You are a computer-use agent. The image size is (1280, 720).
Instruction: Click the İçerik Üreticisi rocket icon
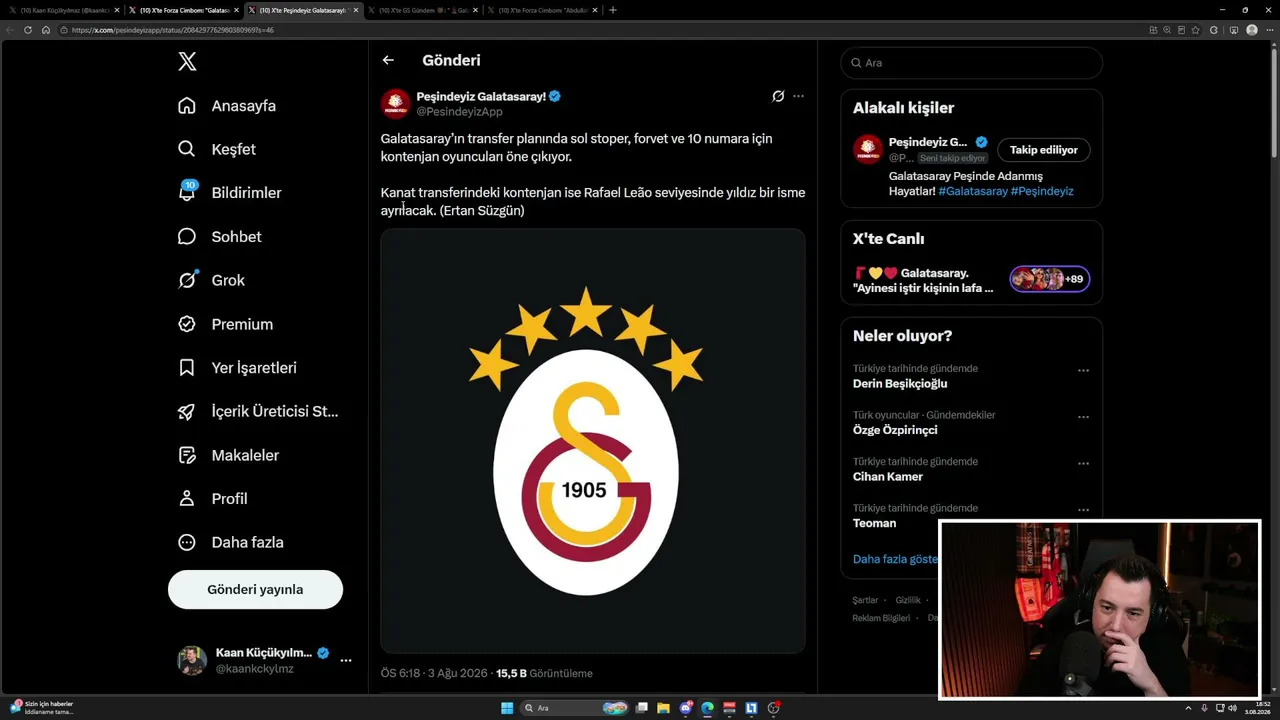[187, 411]
